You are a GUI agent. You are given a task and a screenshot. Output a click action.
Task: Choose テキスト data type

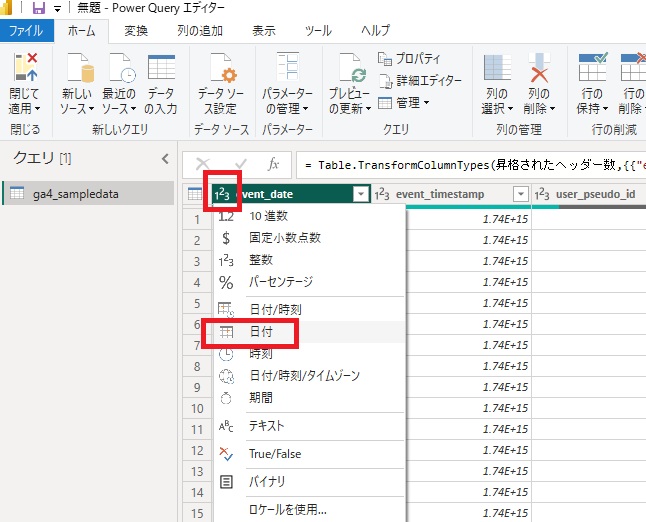pyautogui.click(x=309, y=426)
